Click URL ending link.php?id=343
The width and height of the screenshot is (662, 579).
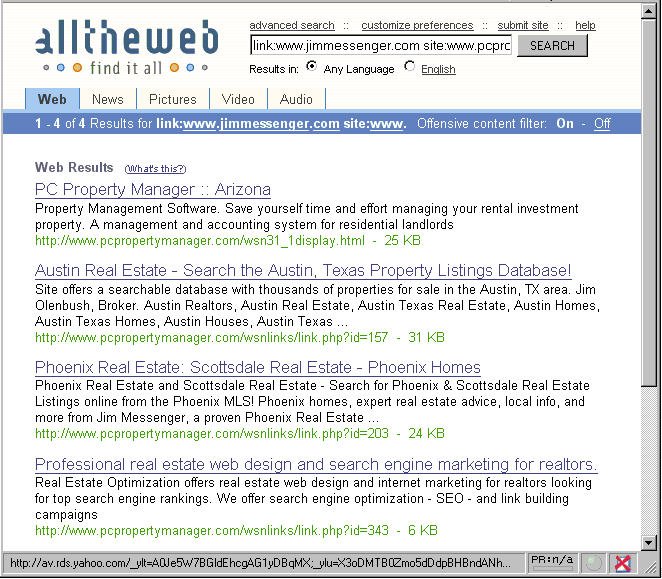[x=212, y=530]
